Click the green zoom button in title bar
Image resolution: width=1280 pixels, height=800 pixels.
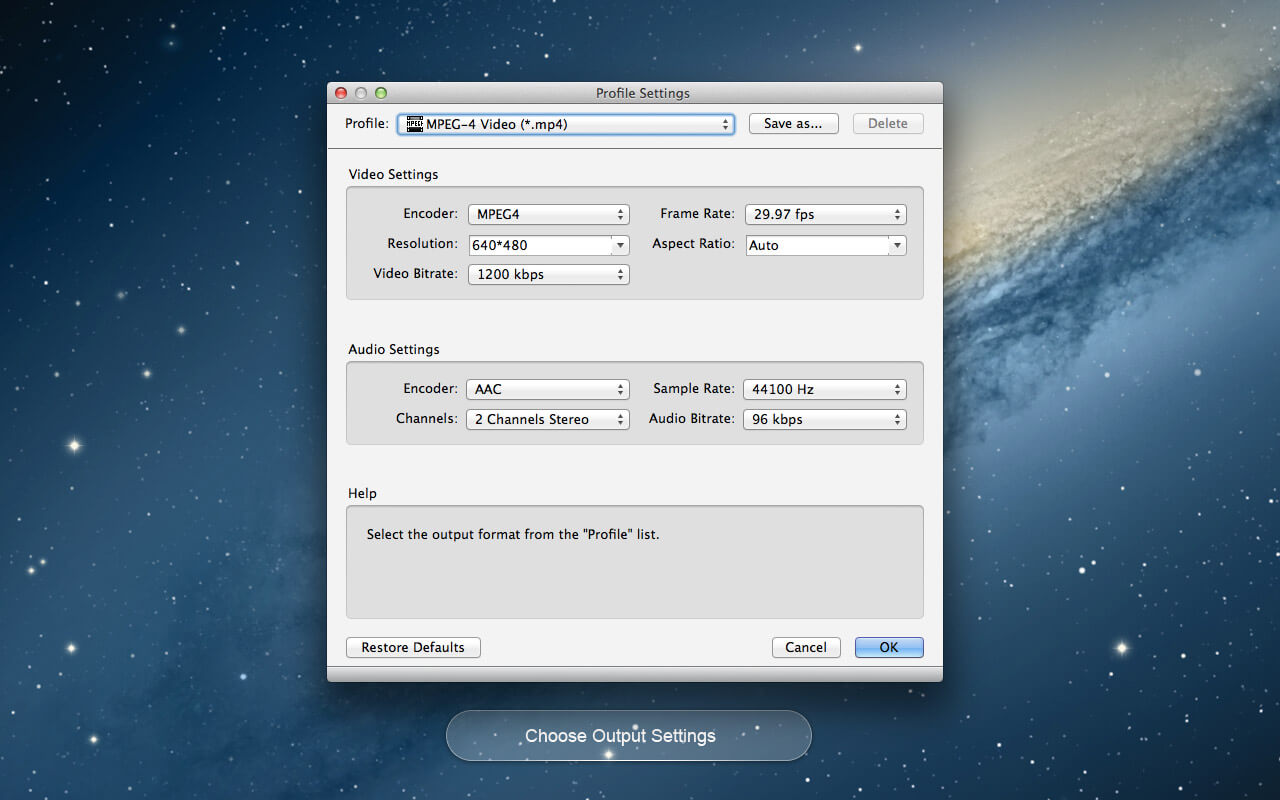381,93
